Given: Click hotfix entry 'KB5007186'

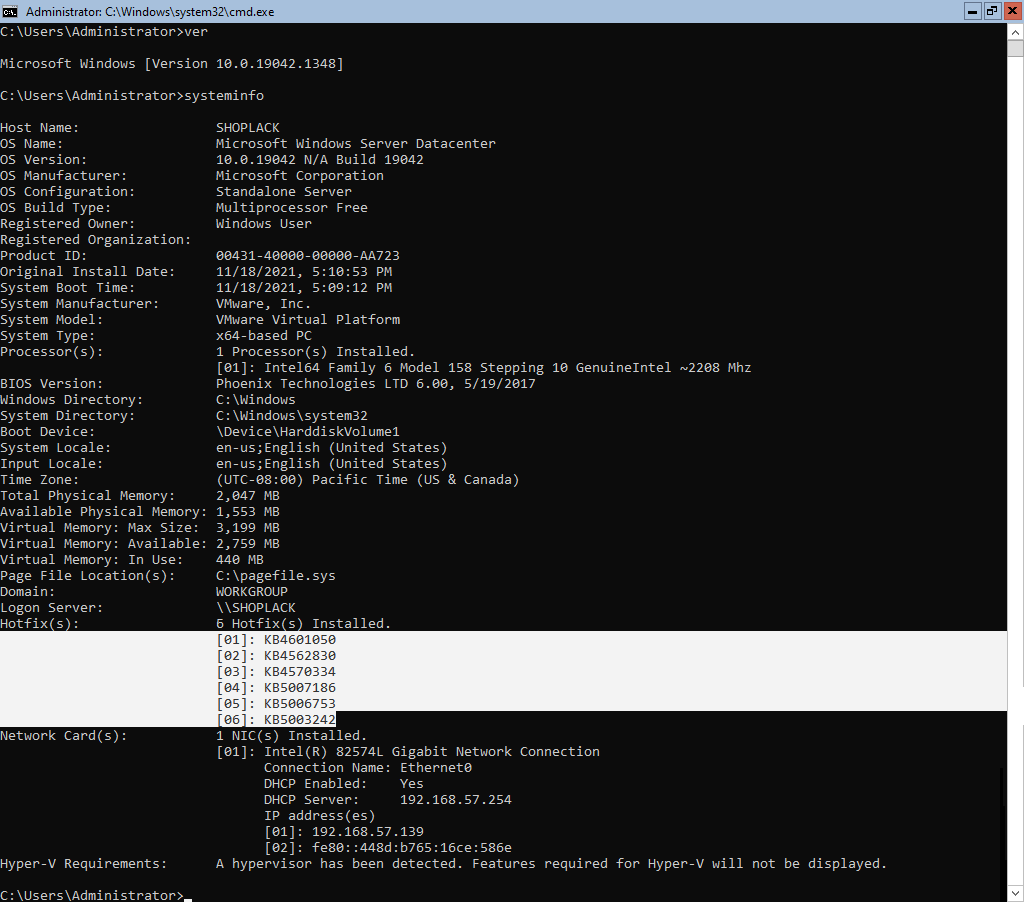Looking at the screenshot, I should (x=300, y=688).
